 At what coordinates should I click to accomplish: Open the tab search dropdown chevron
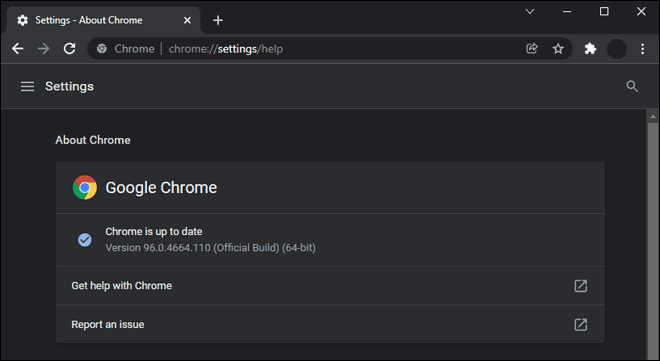530,11
